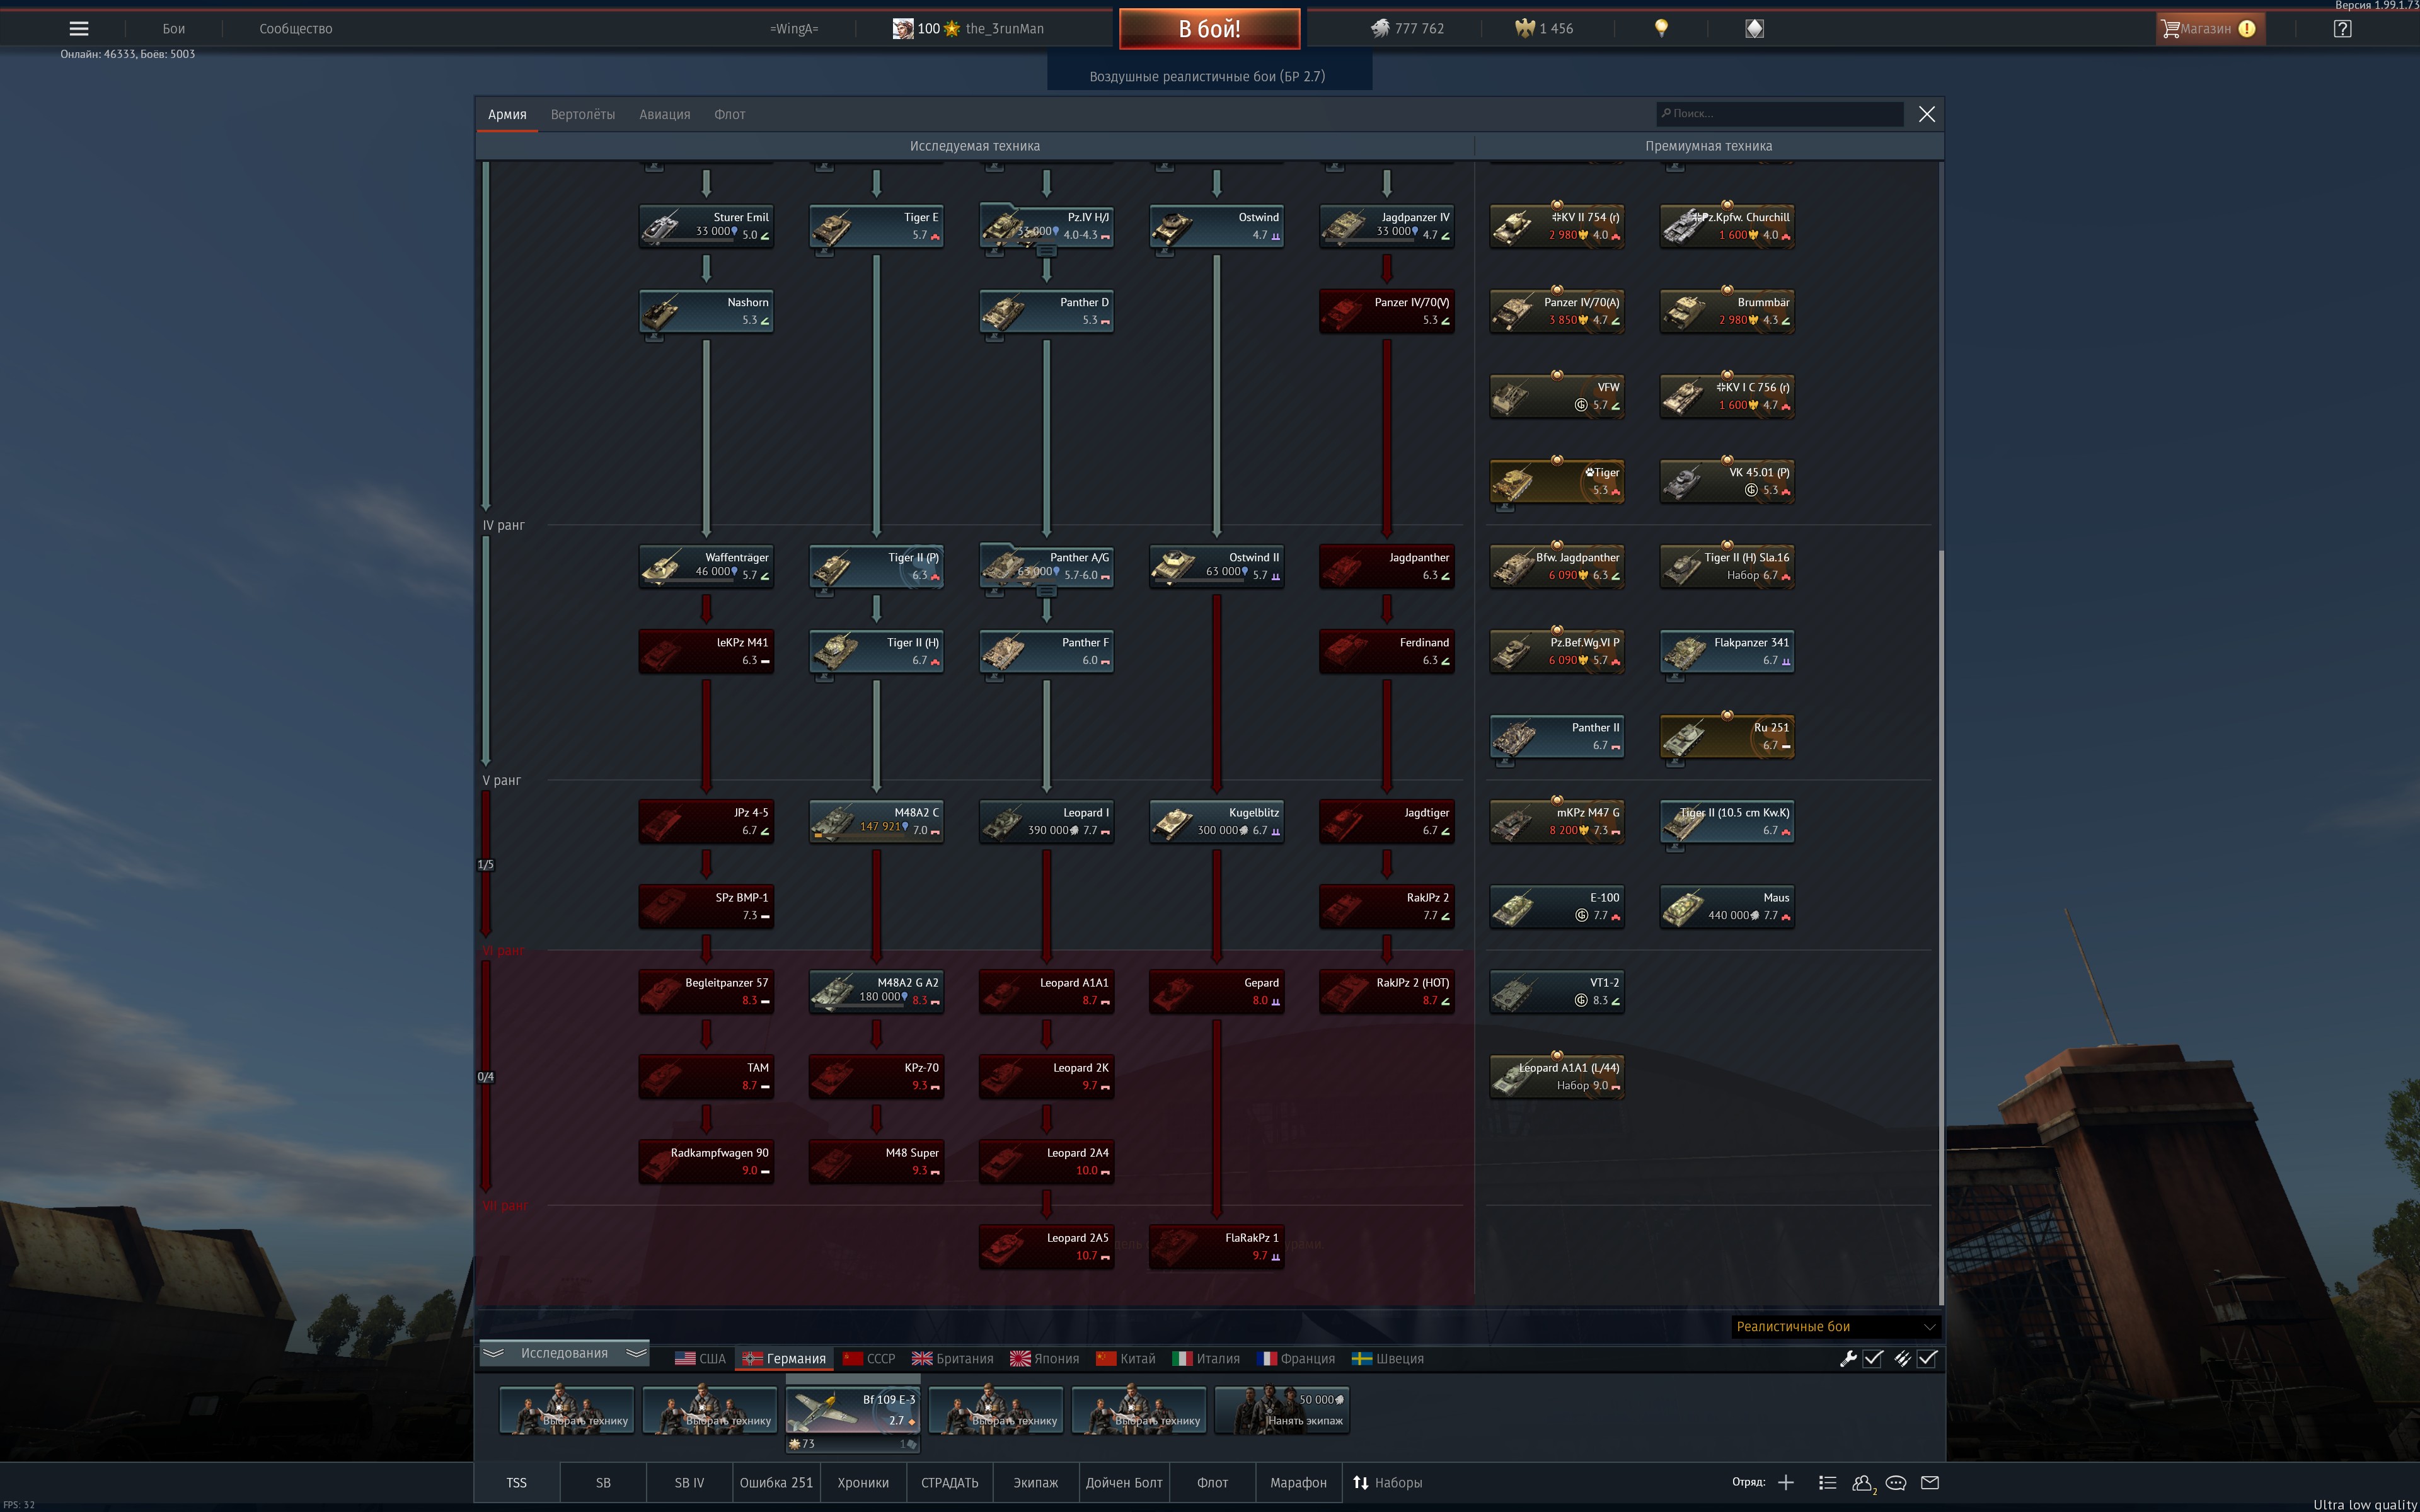Select the Швеция nation tab
This screenshot has height=1512, width=2420.
pyautogui.click(x=1387, y=1358)
